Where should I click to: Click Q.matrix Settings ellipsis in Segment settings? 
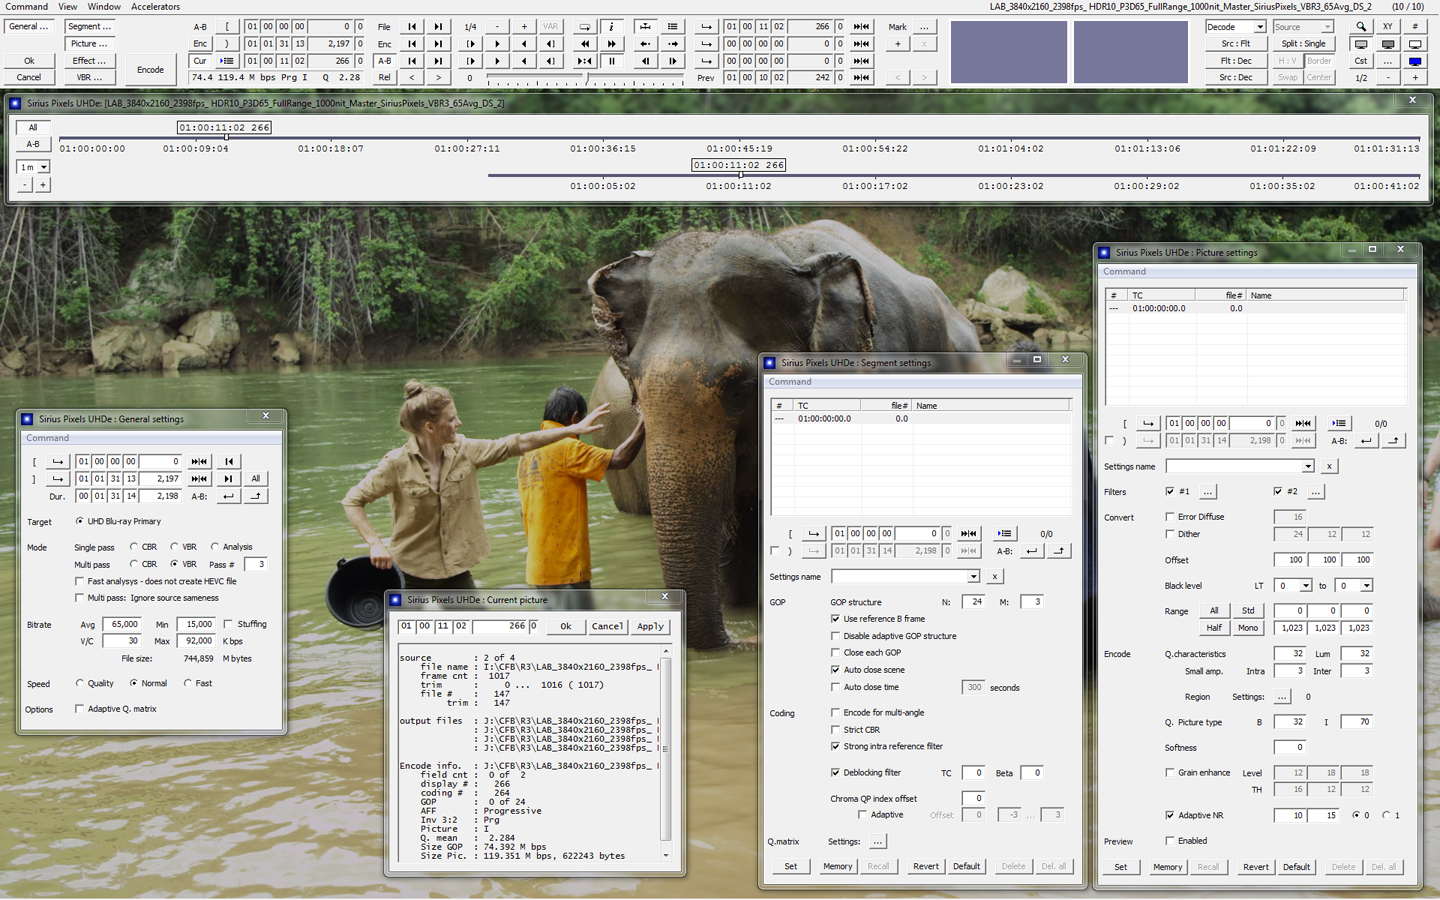tap(877, 841)
